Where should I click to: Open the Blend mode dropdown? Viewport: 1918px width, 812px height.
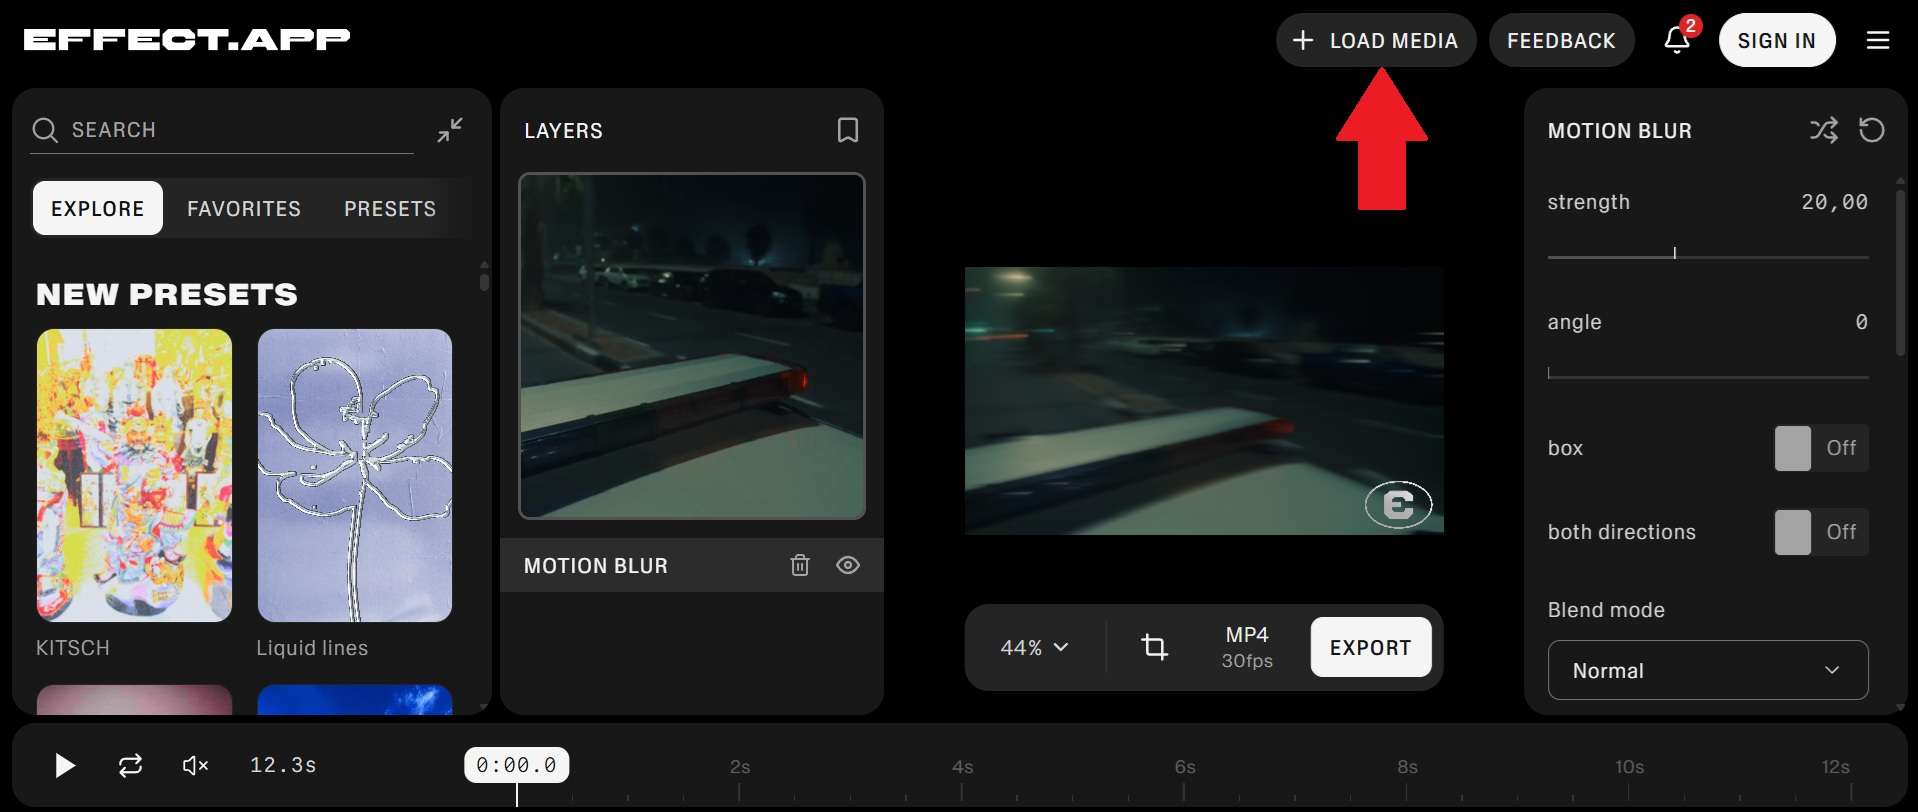pyautogui.click(x=1708, y=670)
